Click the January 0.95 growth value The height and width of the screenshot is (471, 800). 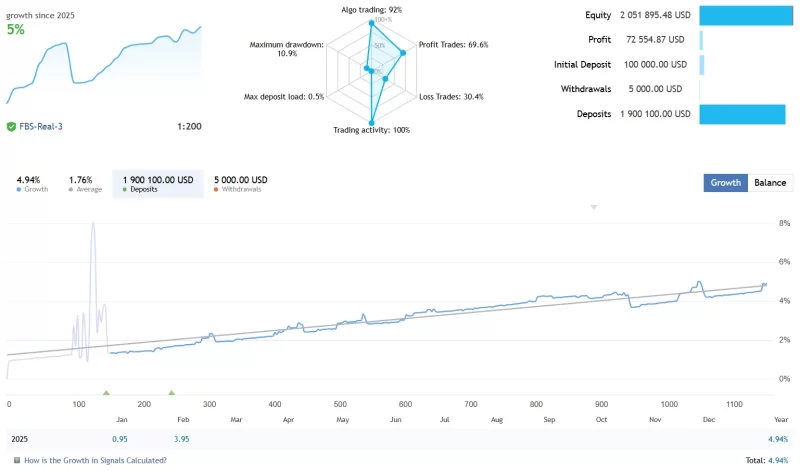[120, 439]
